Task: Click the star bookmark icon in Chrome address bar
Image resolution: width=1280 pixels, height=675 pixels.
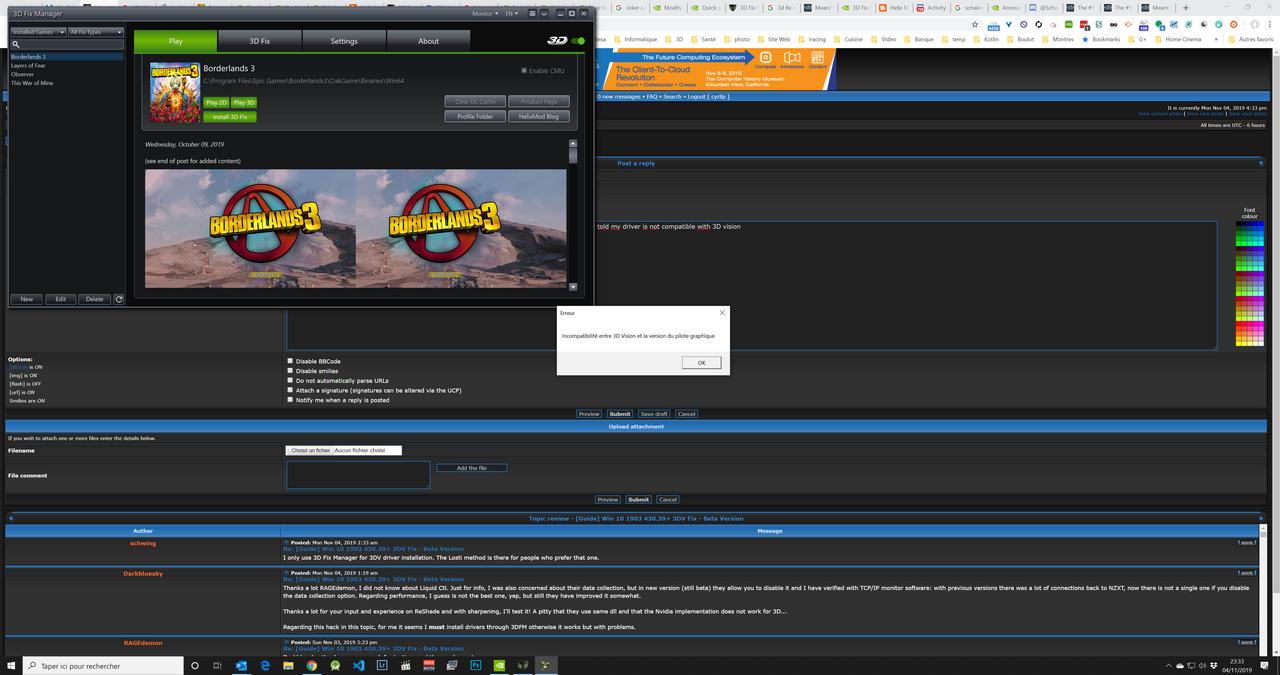Action: (x=975, y=24)
